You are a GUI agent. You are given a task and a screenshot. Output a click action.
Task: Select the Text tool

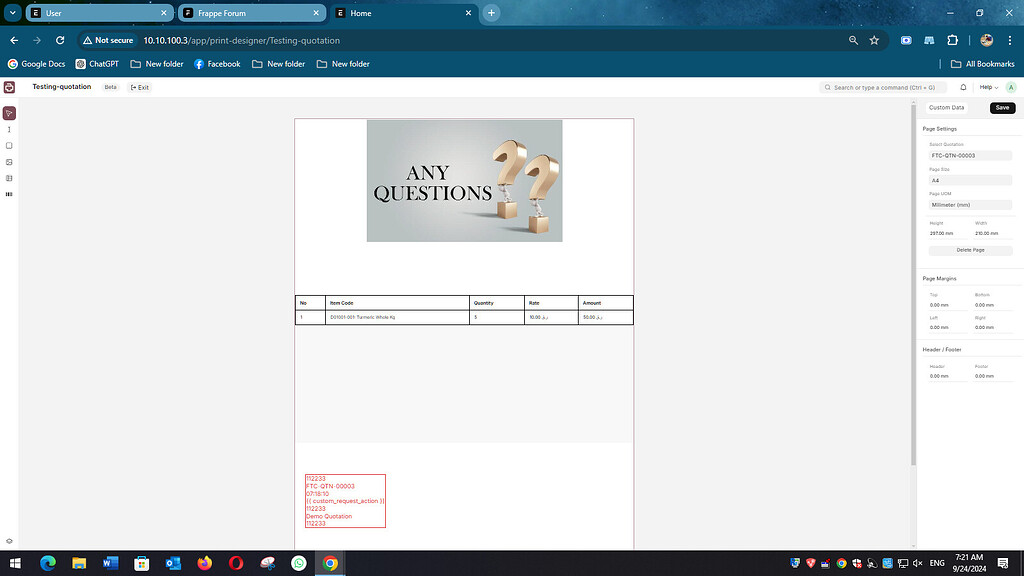point(9,128)
